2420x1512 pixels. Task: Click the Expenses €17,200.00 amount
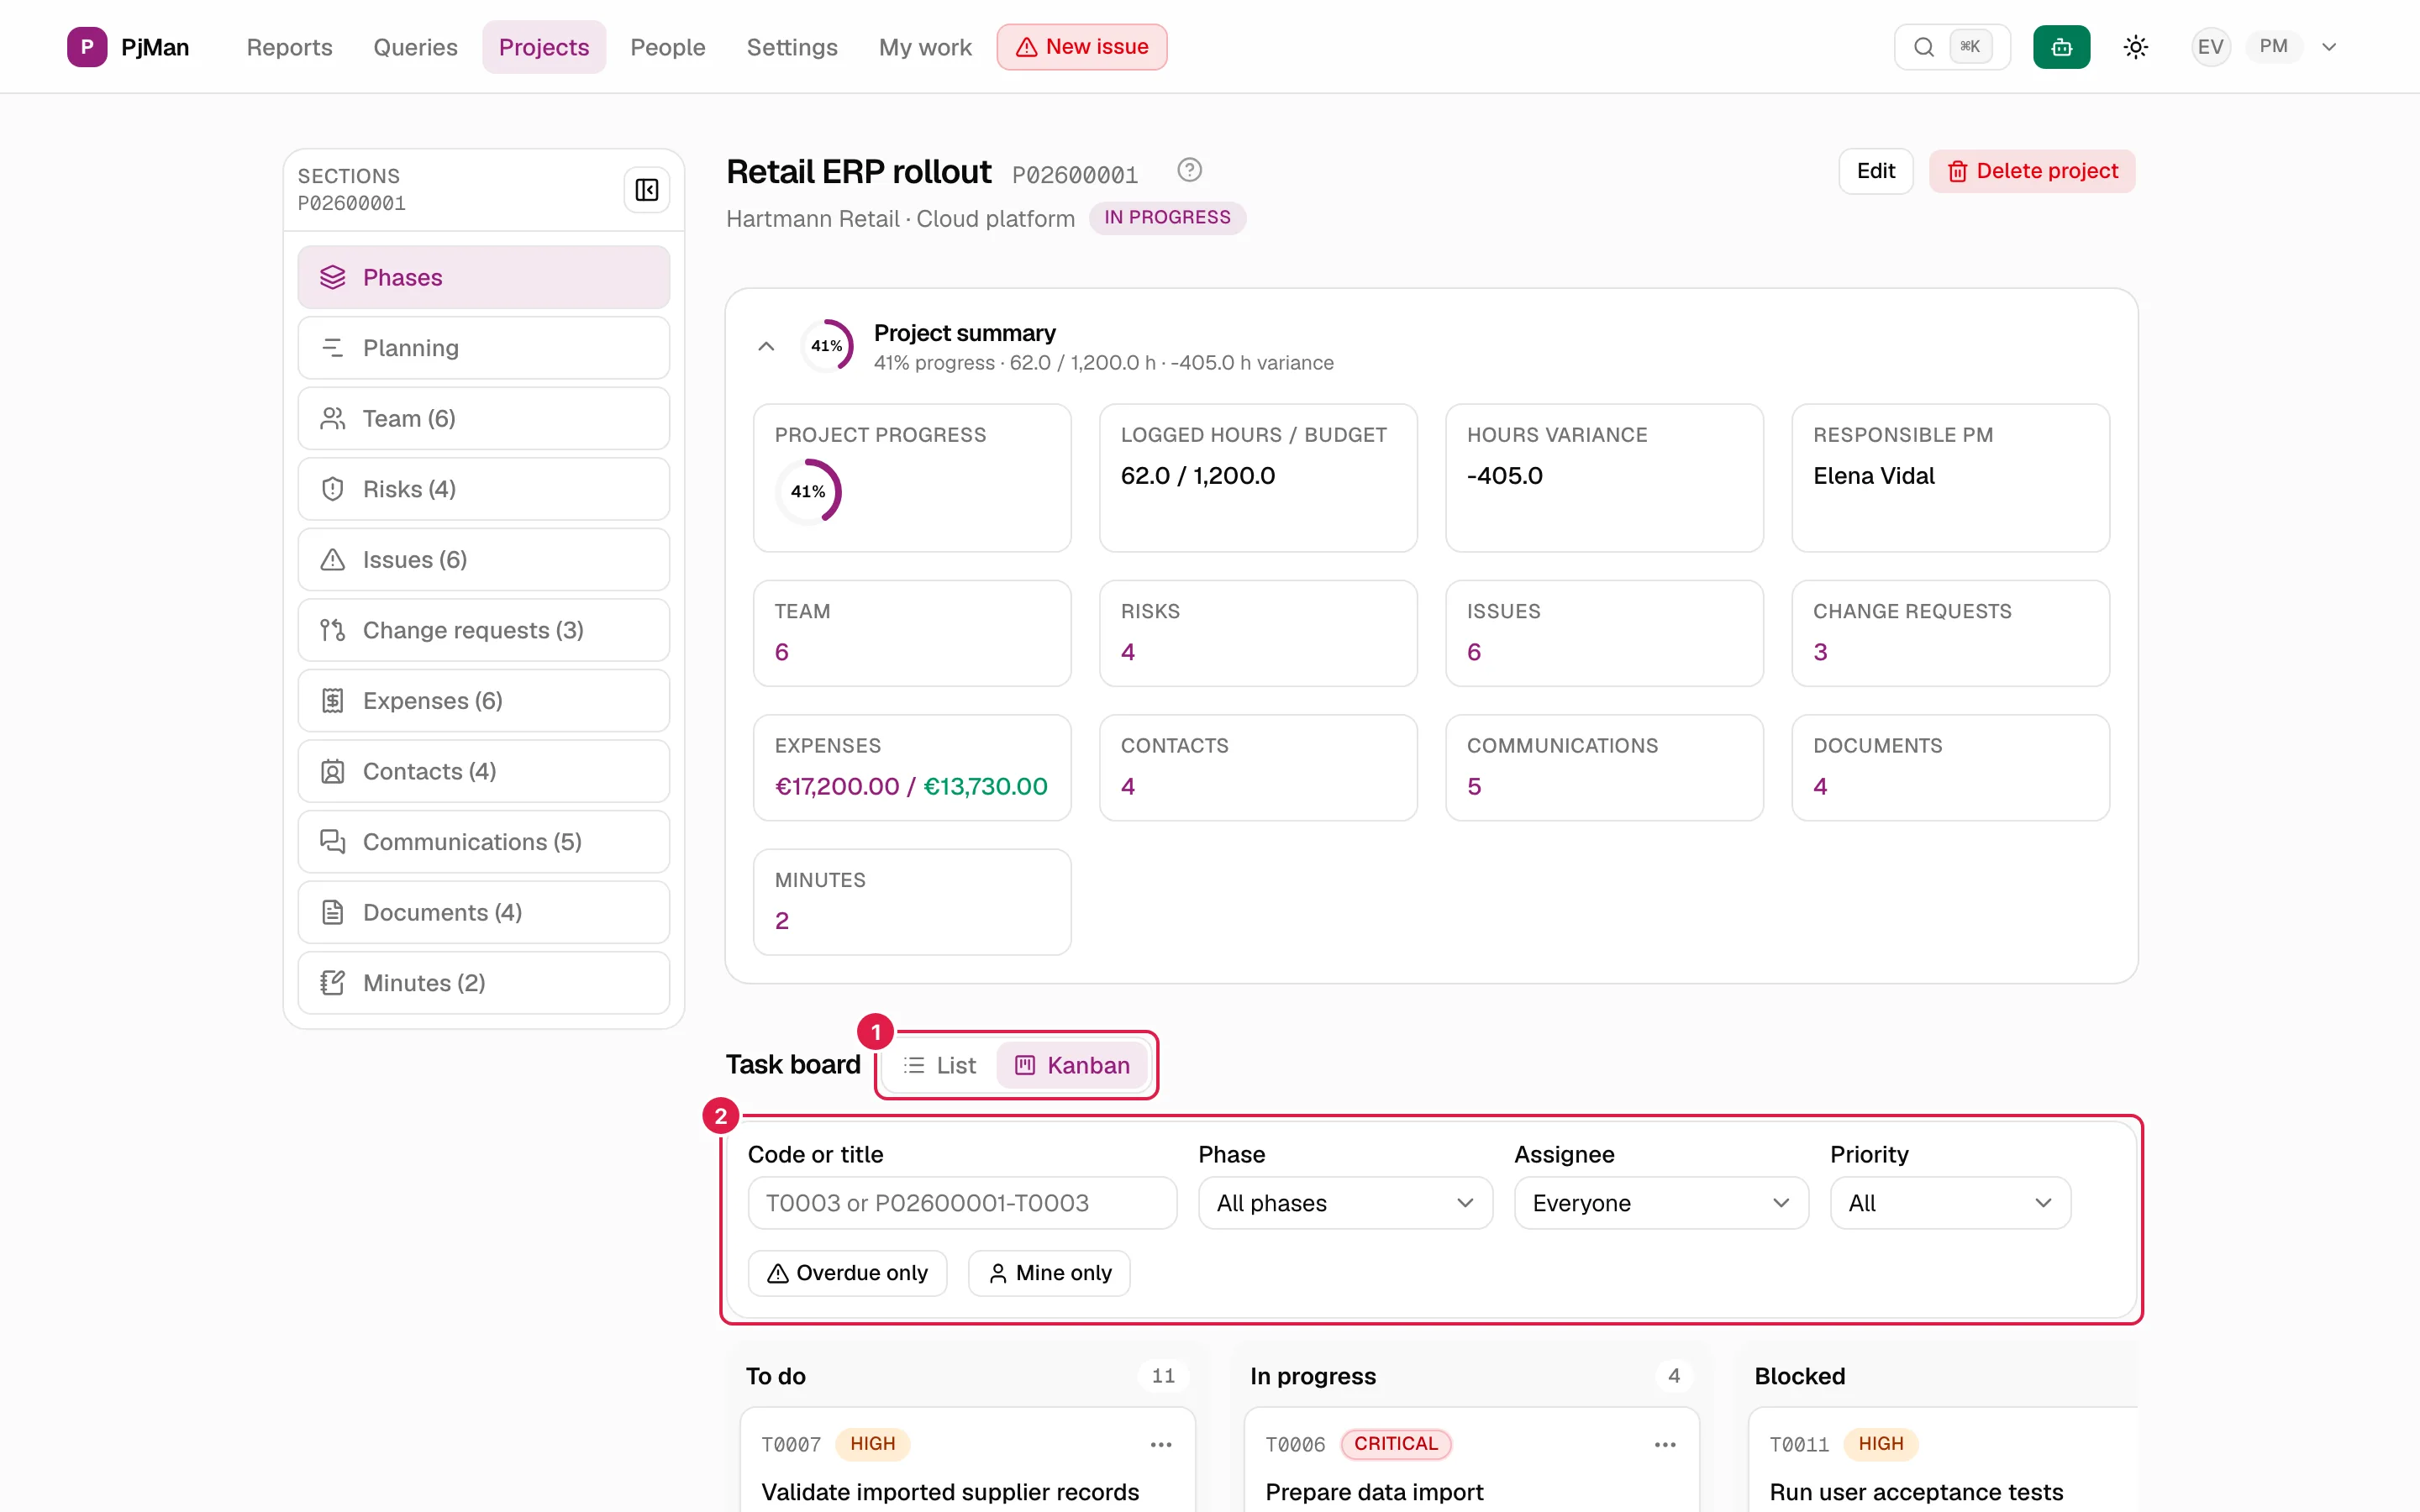click(x=837, y=787)
